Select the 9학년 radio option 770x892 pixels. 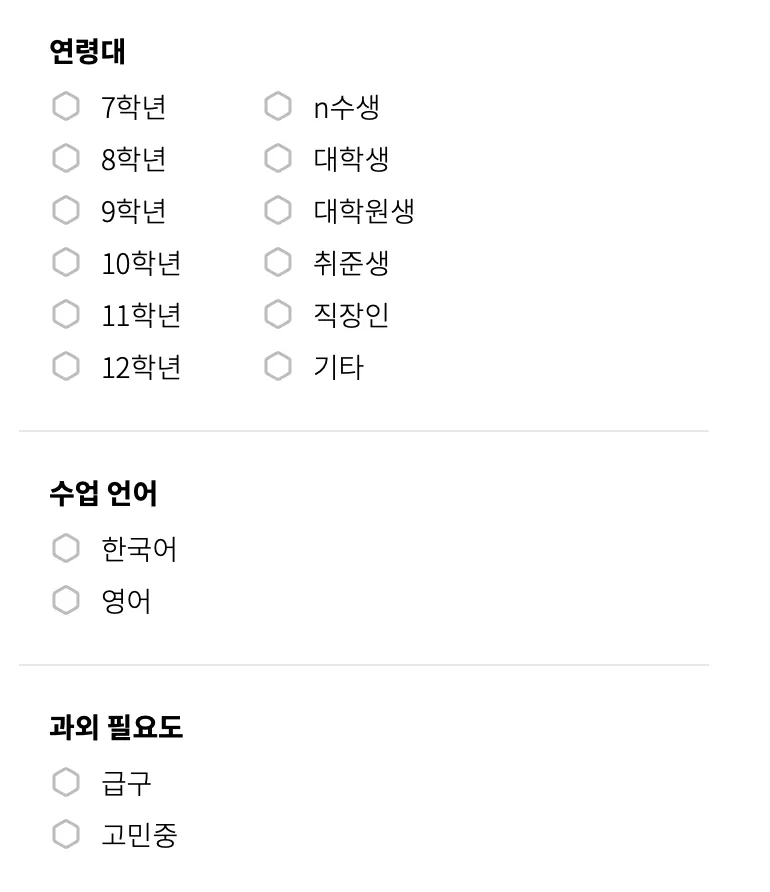(65, 211)
